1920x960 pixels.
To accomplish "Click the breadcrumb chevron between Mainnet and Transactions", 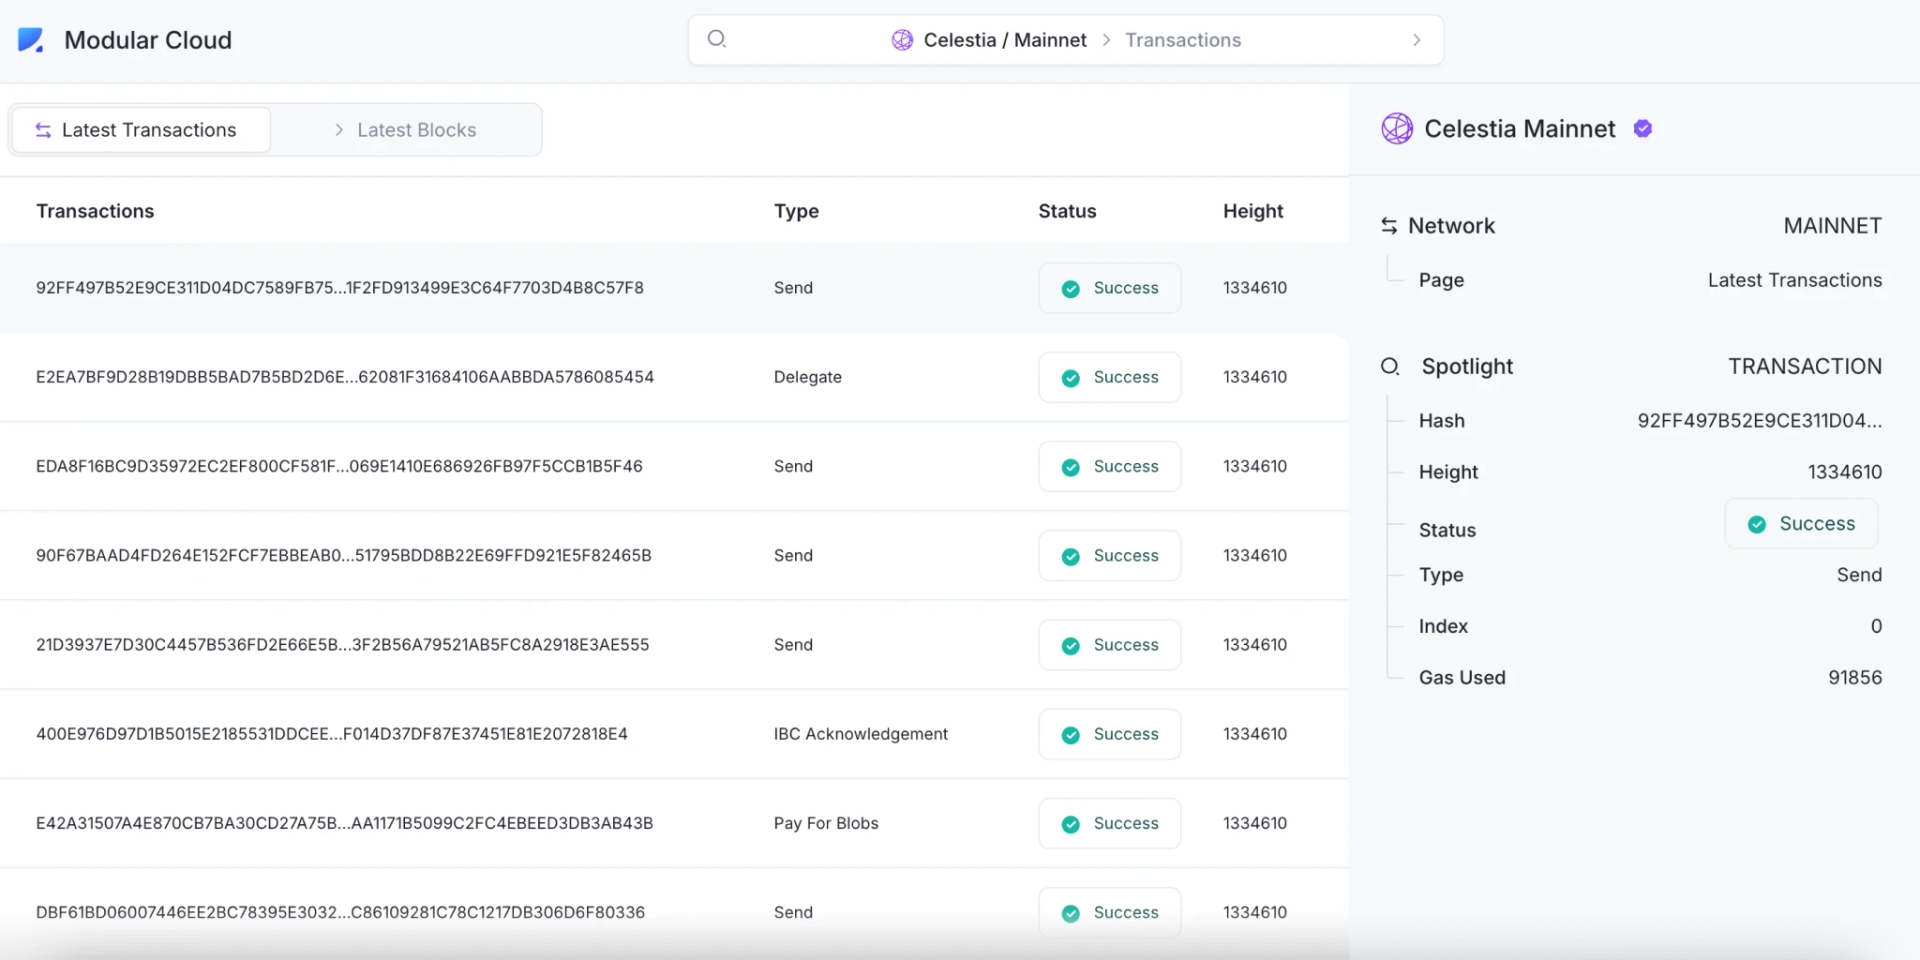I will 1106,40.
